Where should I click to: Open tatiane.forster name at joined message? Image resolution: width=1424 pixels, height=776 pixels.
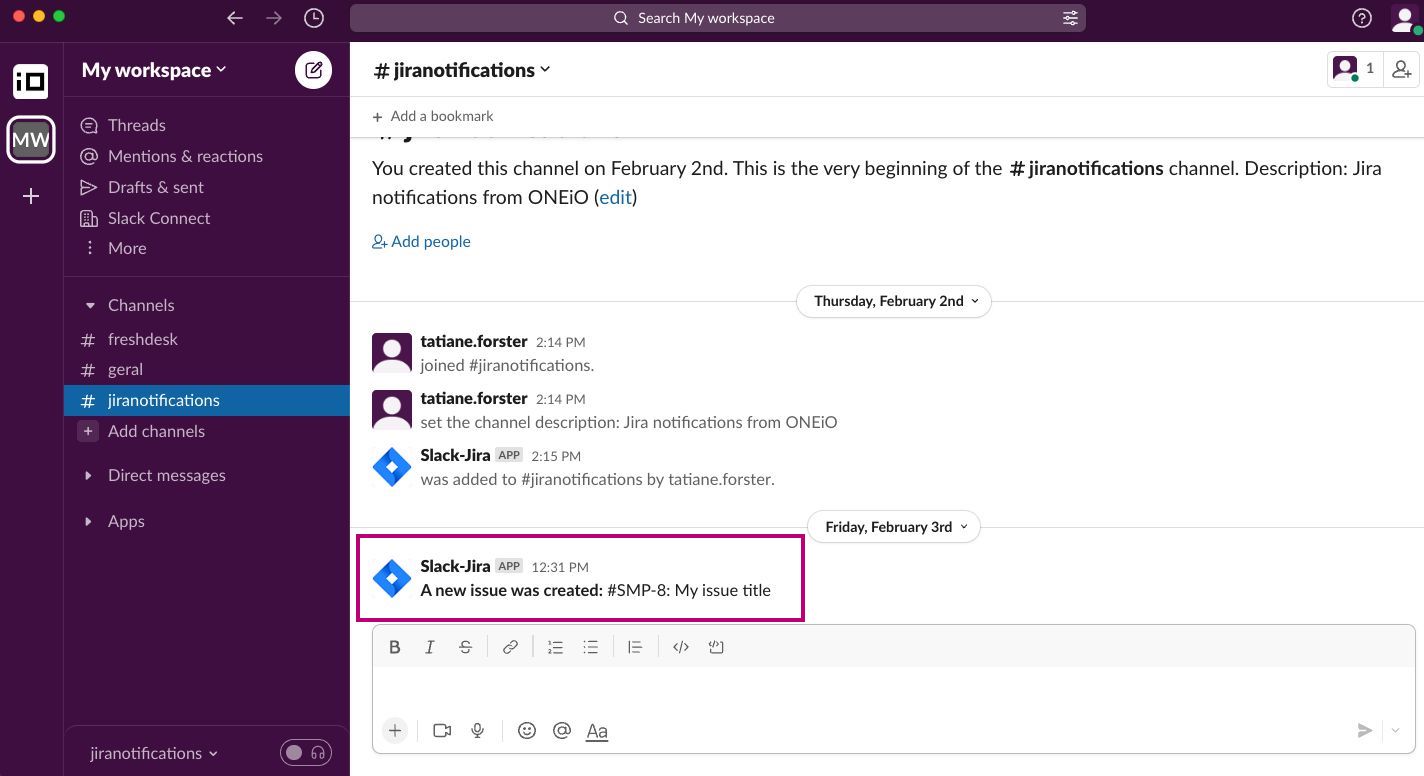pyautogui.click(x=474, y=341)
